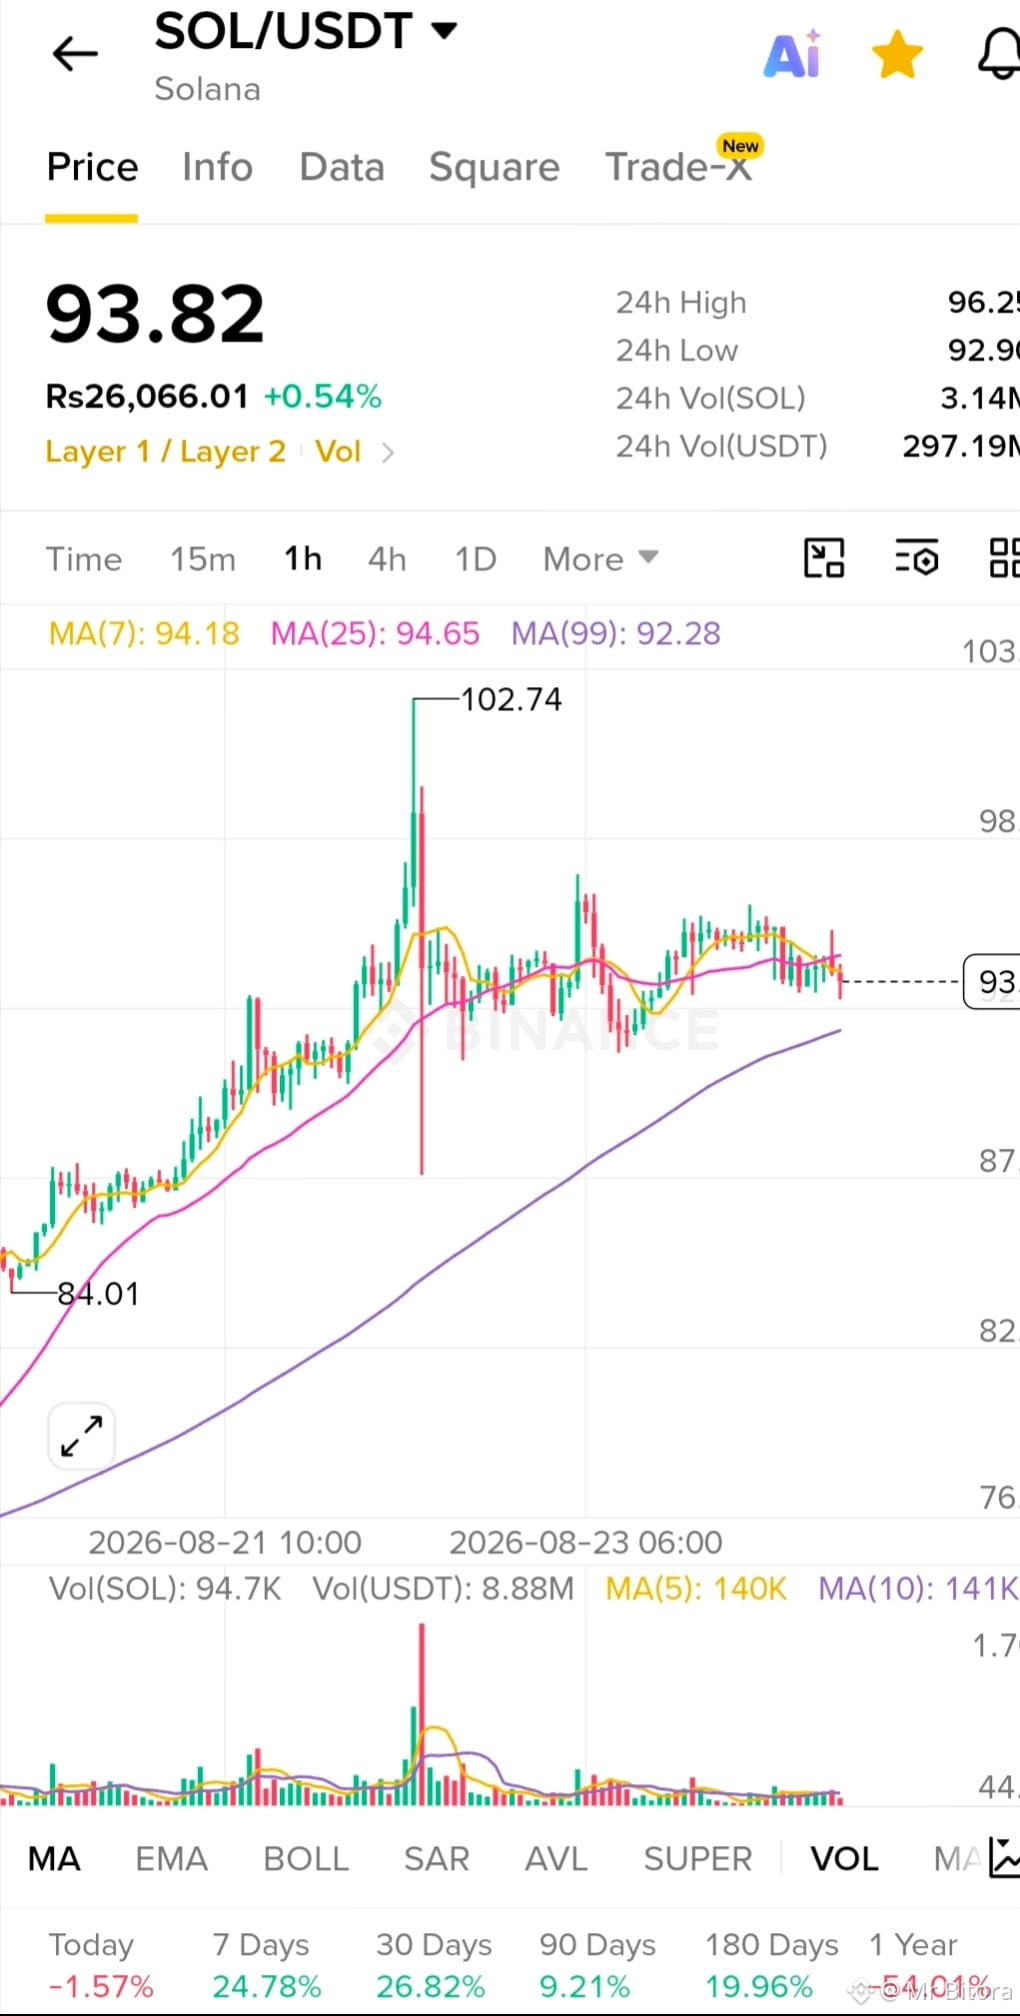Click the 30 Days 26.82% performance
This screenshot has width=1020, height=2016.
[x=434, y=1965]
